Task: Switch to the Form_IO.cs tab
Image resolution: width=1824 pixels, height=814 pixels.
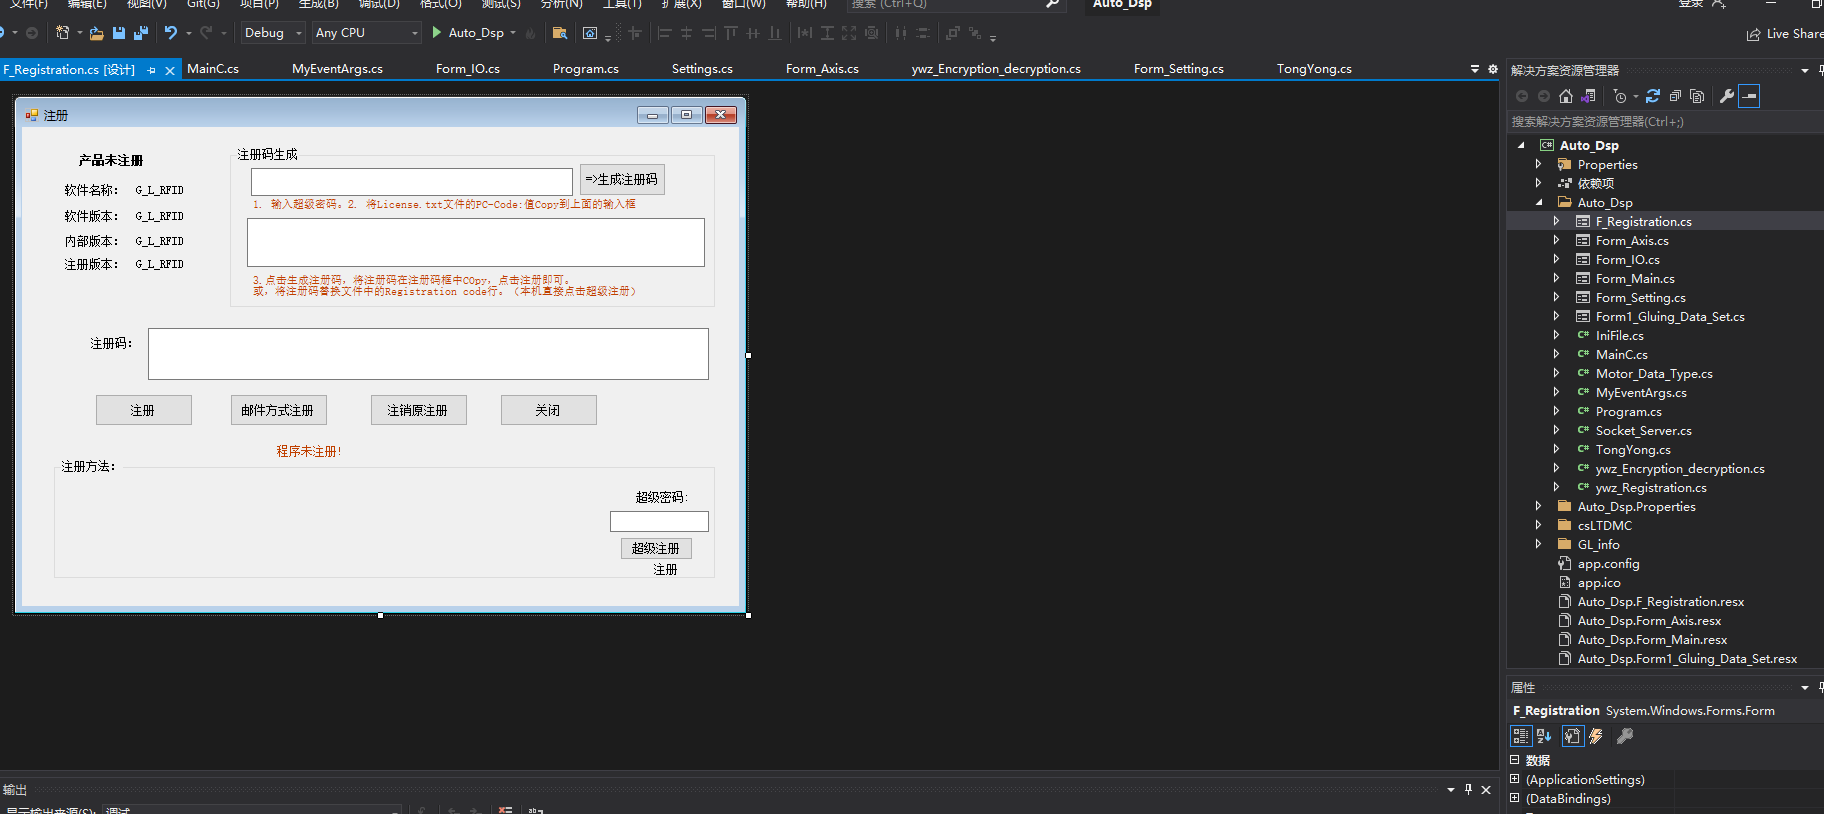Action: 467,69
